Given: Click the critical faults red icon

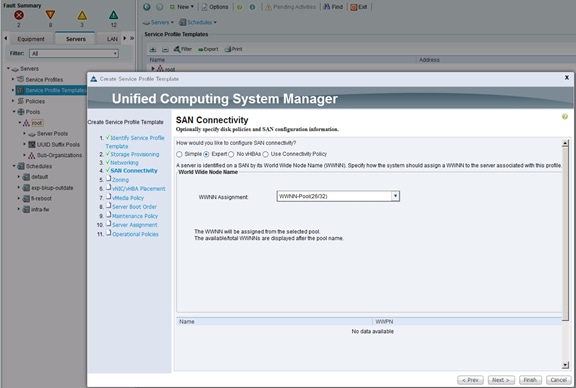Looking at the screenshot, I should [x=19, y=15].
